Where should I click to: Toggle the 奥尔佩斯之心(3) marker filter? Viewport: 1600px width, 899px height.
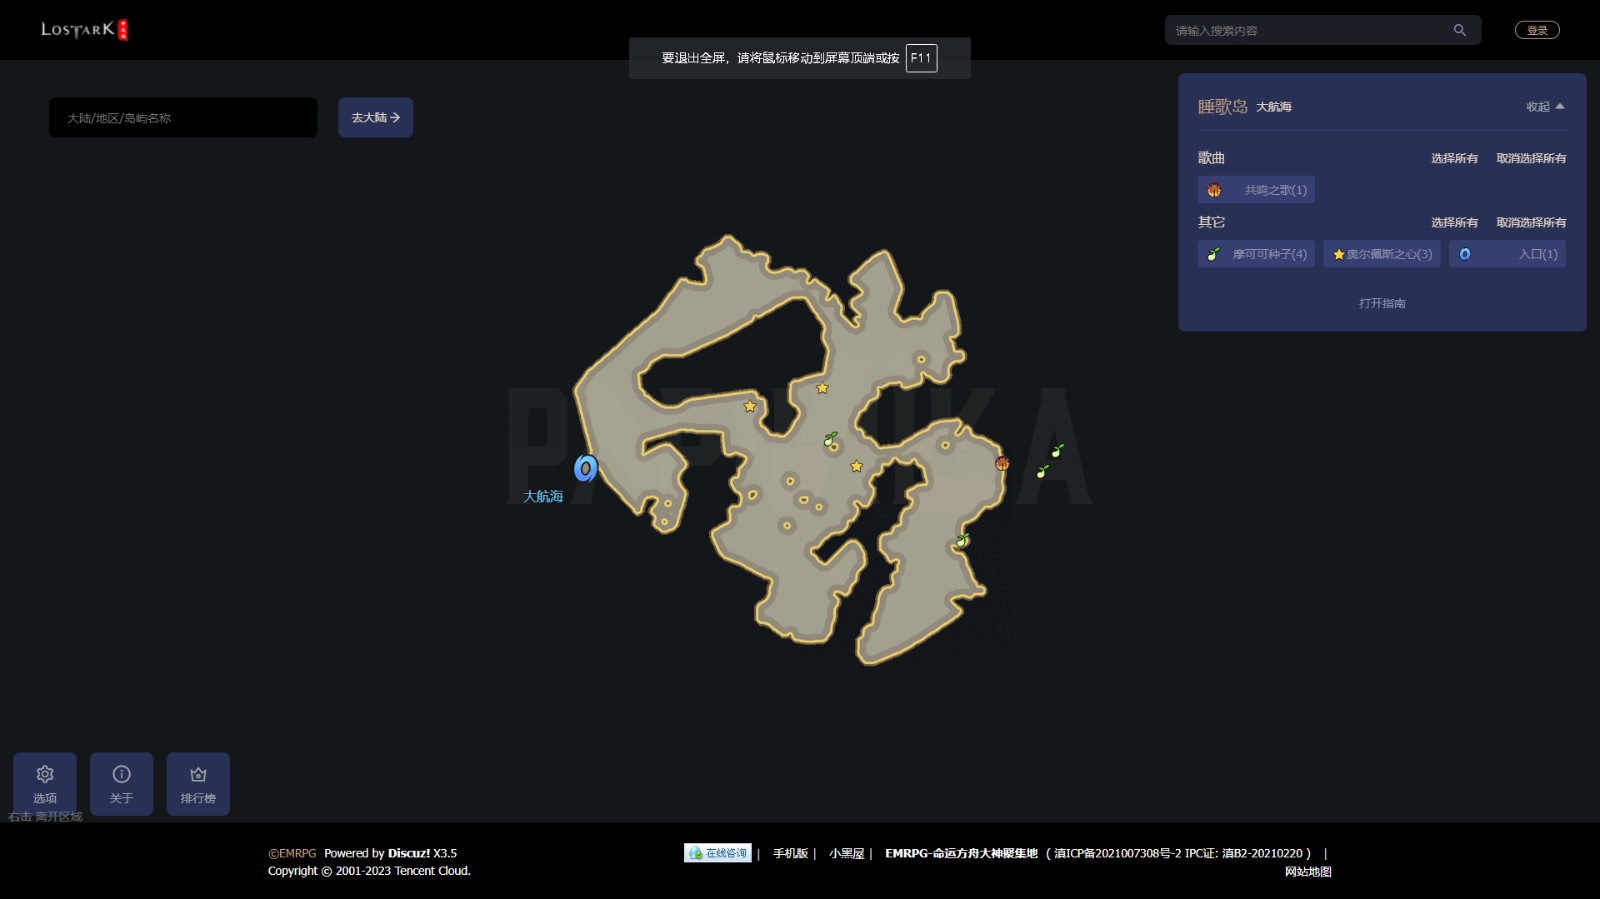[1382, 254]
